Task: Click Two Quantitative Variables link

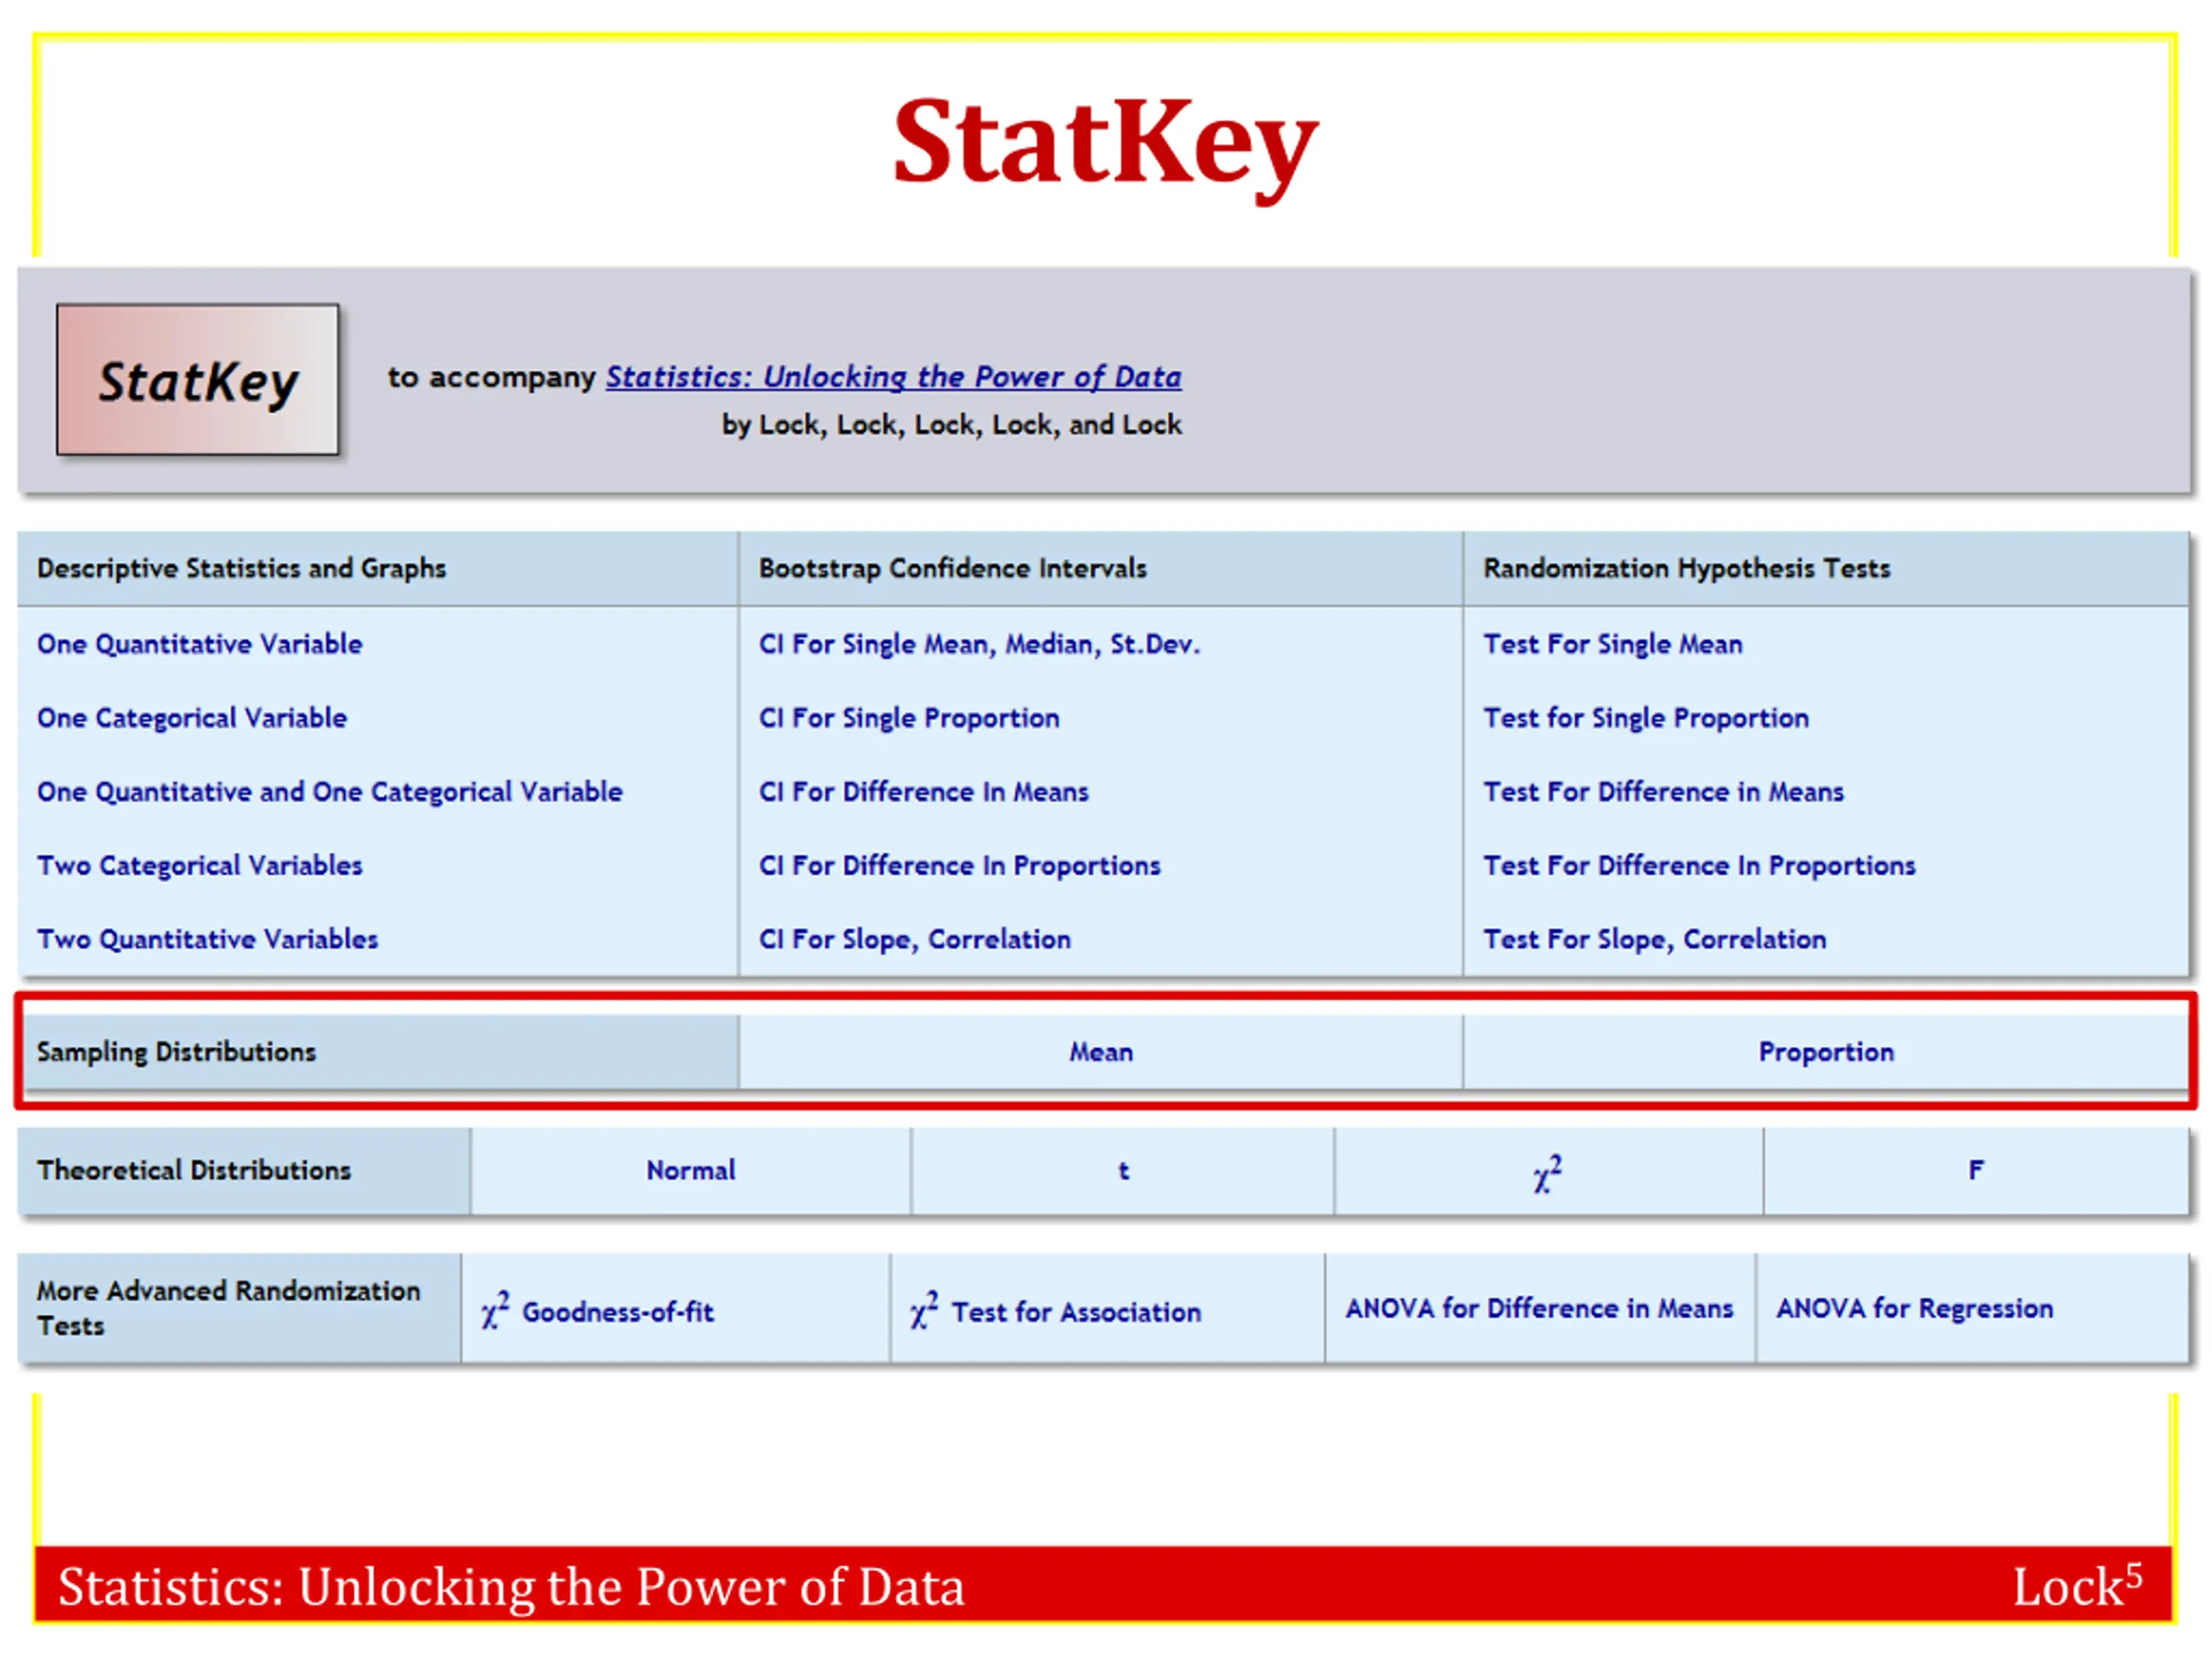Action: pyautogui.click(x=207, y=939)
